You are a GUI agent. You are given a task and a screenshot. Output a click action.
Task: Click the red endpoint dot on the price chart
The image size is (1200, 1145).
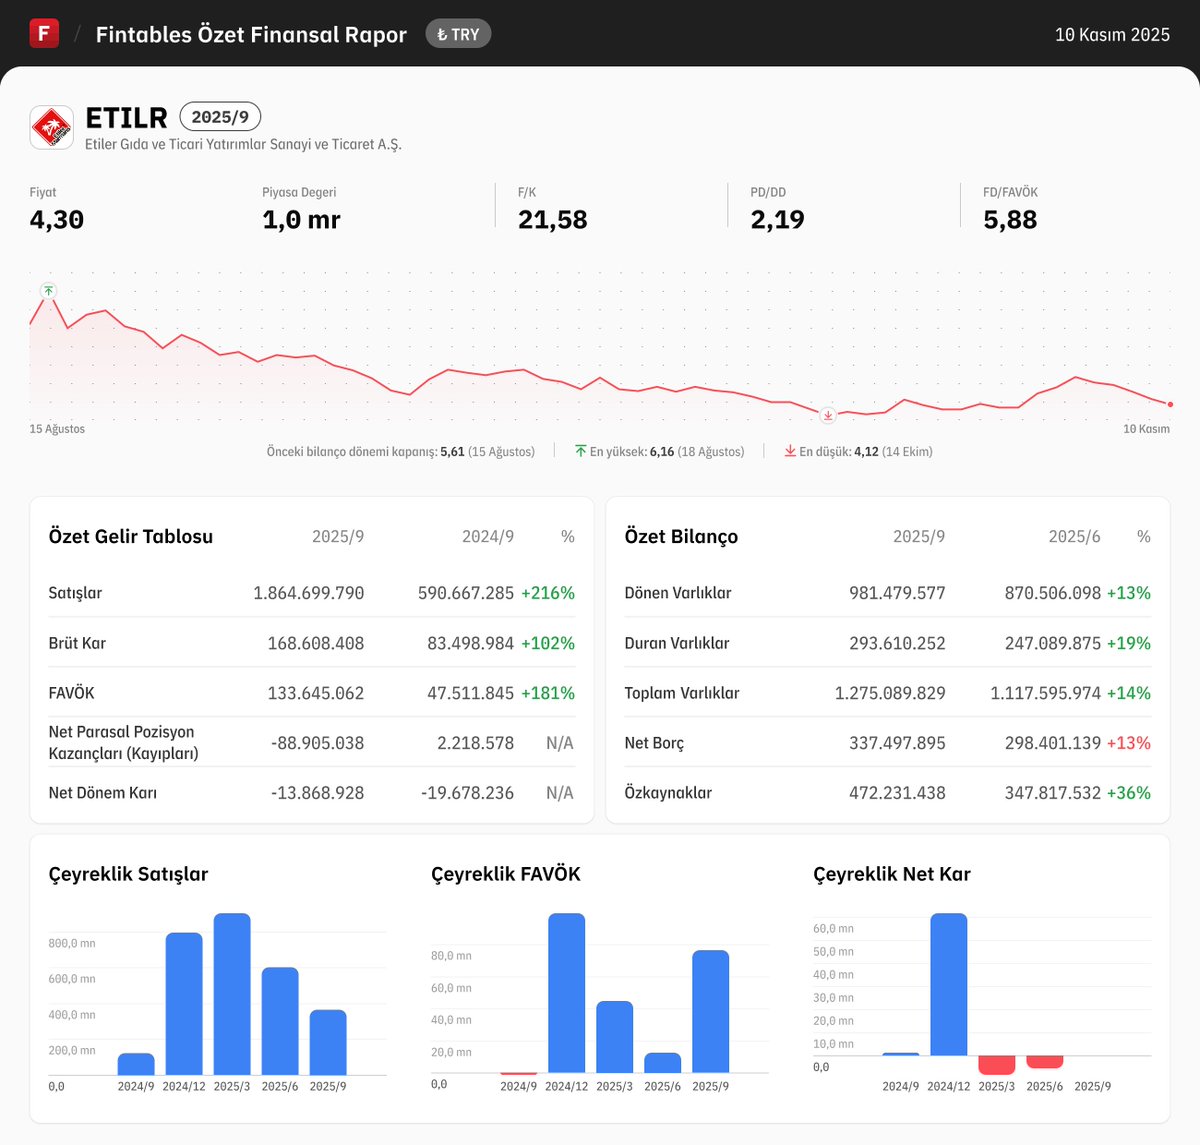[1168, 404]
